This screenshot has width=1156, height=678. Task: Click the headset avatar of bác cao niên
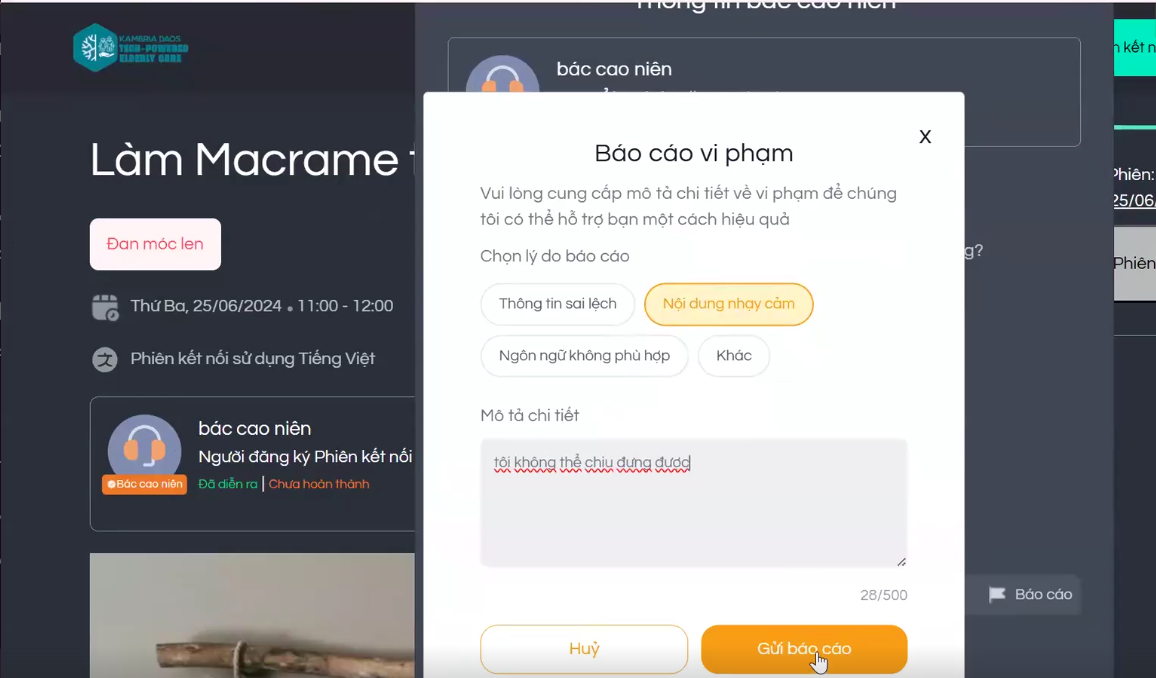pos(144,446)
